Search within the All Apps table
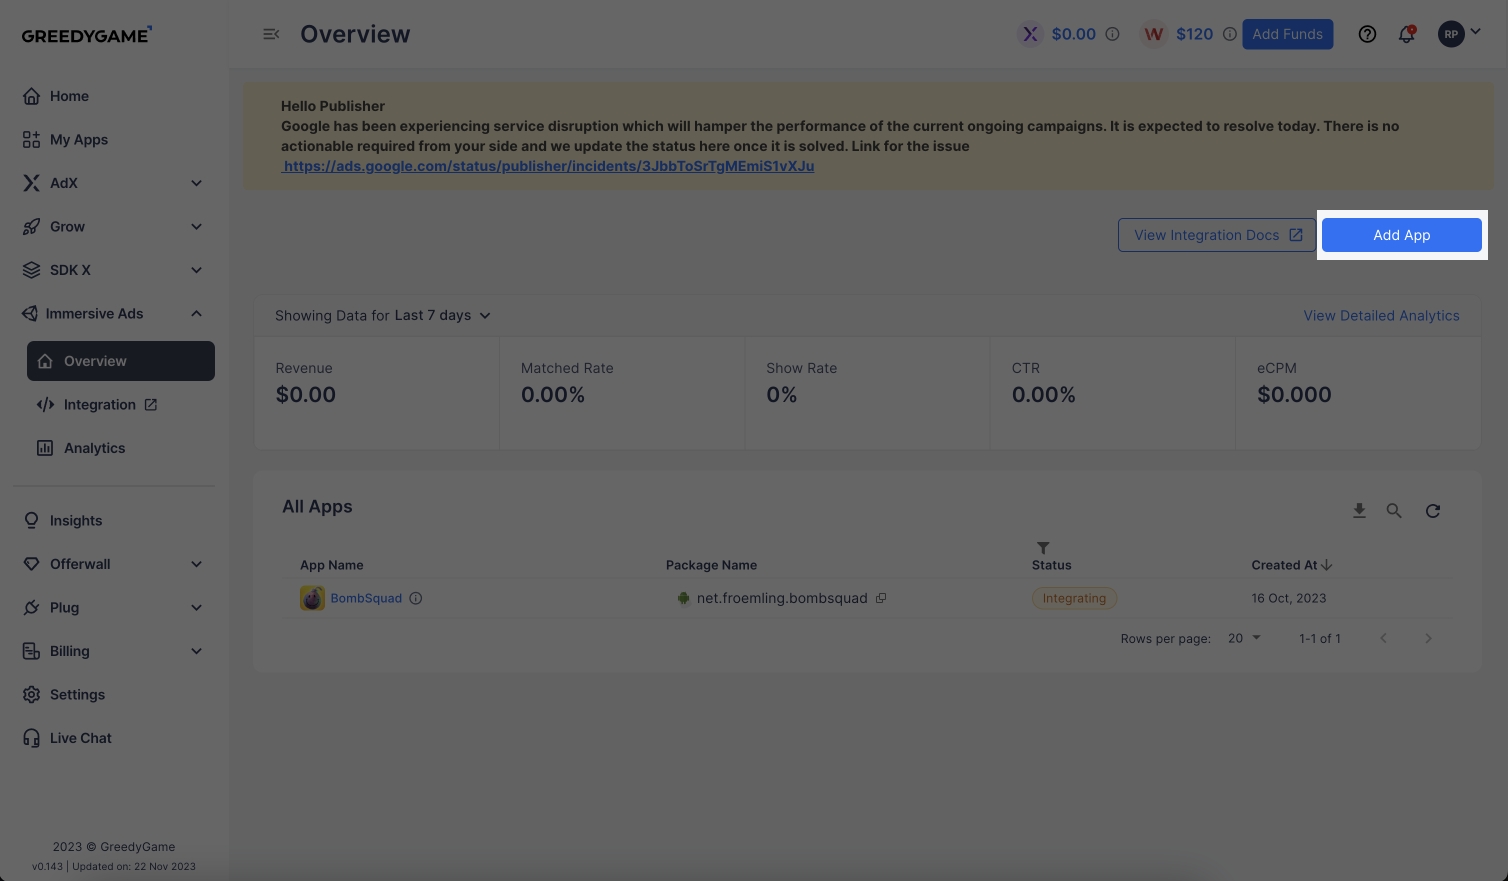 pyautogui.click(x=1394, y=511)
